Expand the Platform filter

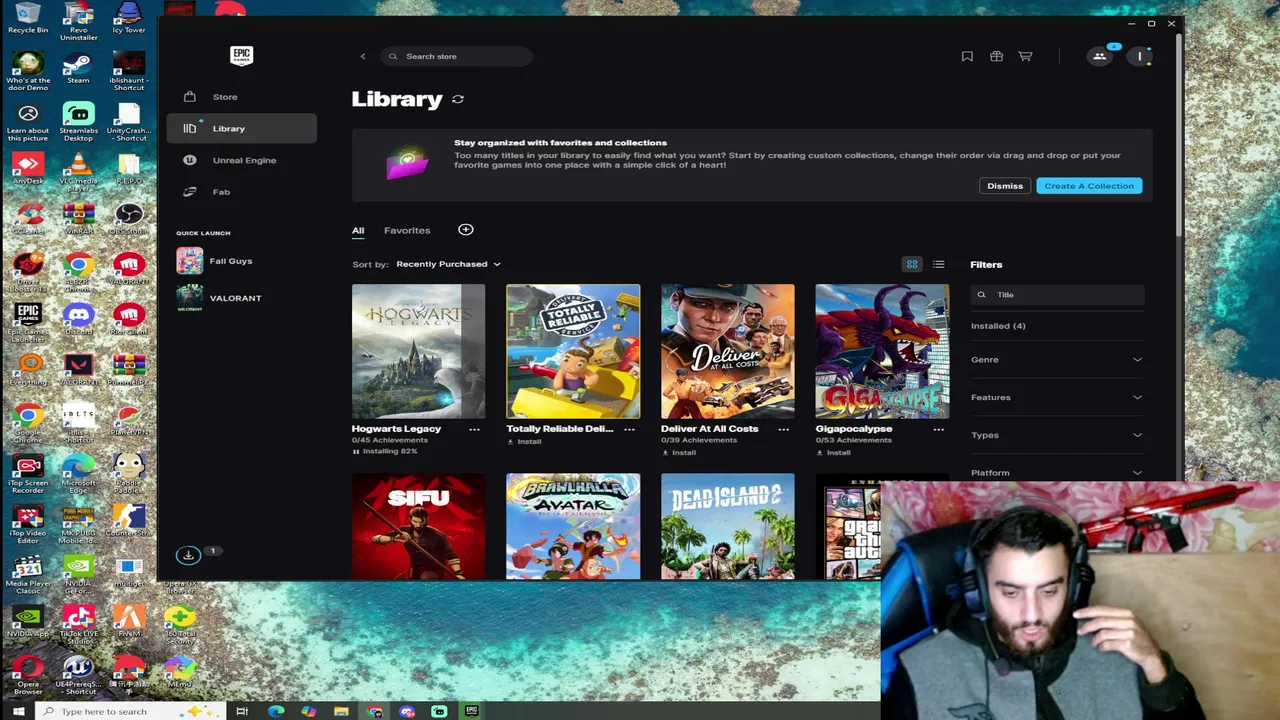pyautogui.click(x=1057, y=472)
